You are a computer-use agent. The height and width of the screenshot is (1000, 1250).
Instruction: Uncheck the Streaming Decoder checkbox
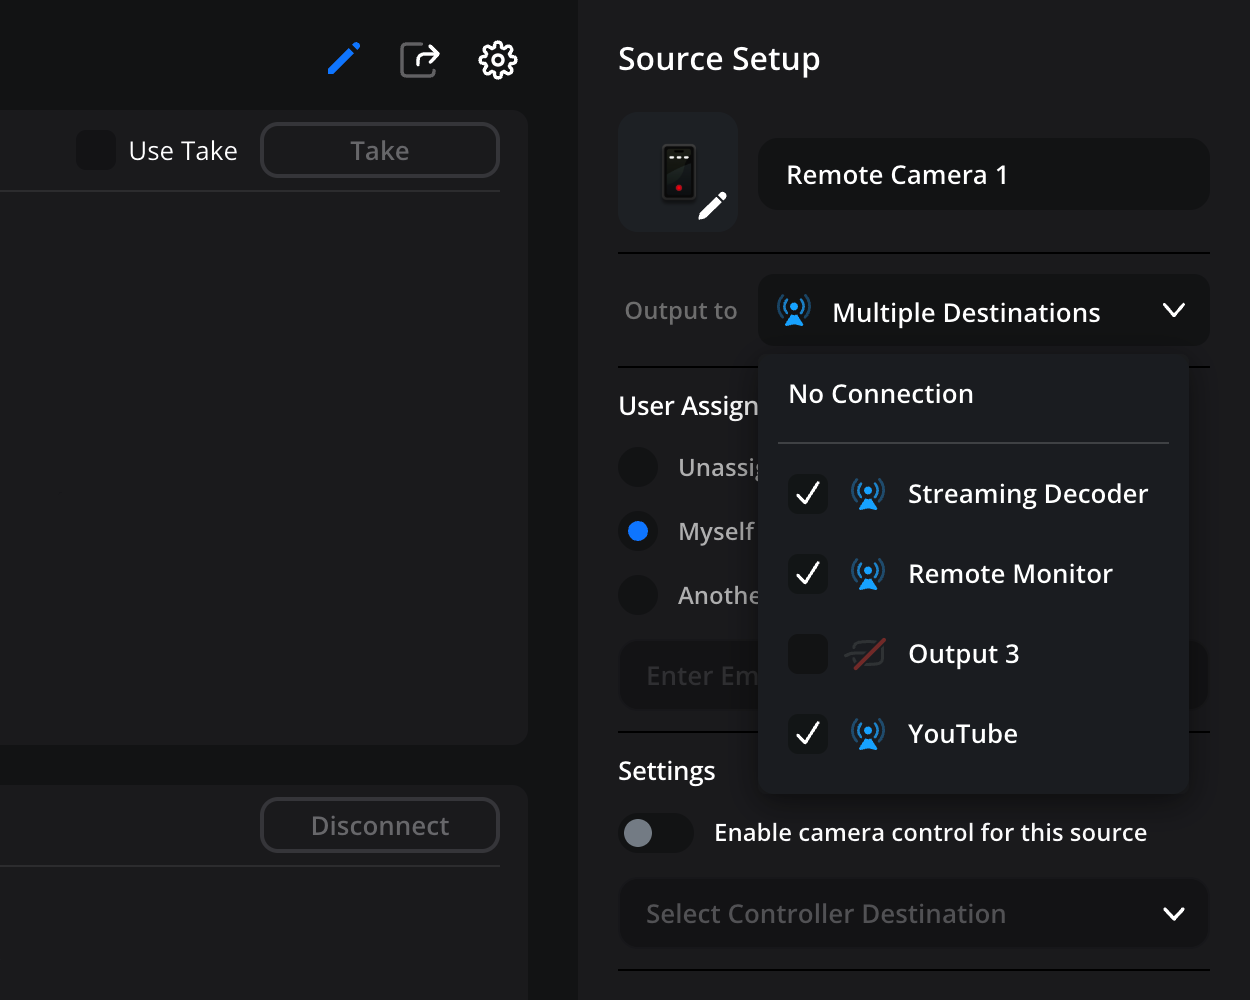[x=808, y=494]
